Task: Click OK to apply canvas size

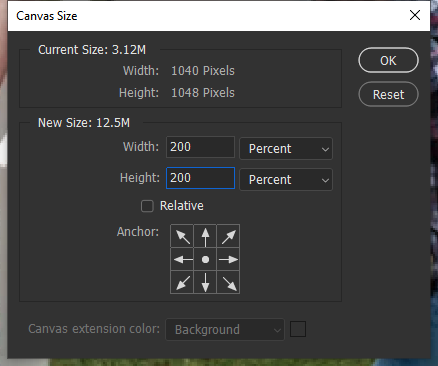Action: (x=388, y=60)
